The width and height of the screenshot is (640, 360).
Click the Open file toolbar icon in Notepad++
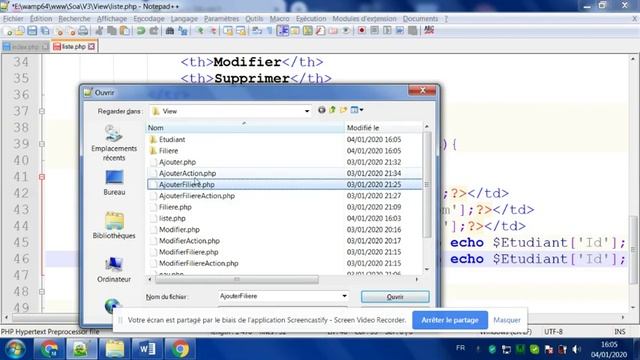[20, 31]
